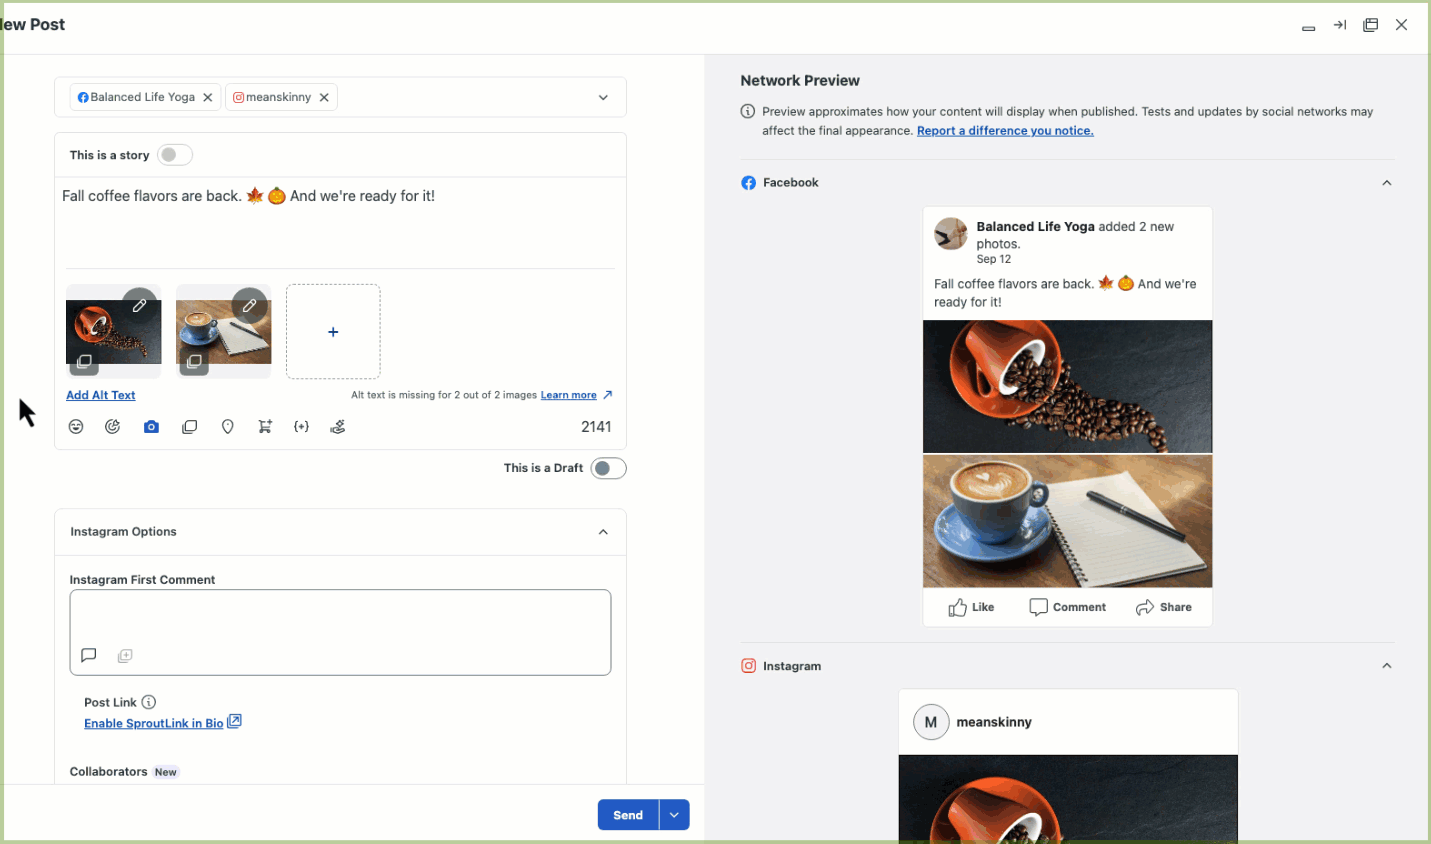Click the Collaborators label
This screenshot has height=844, width=1431.
108,772
